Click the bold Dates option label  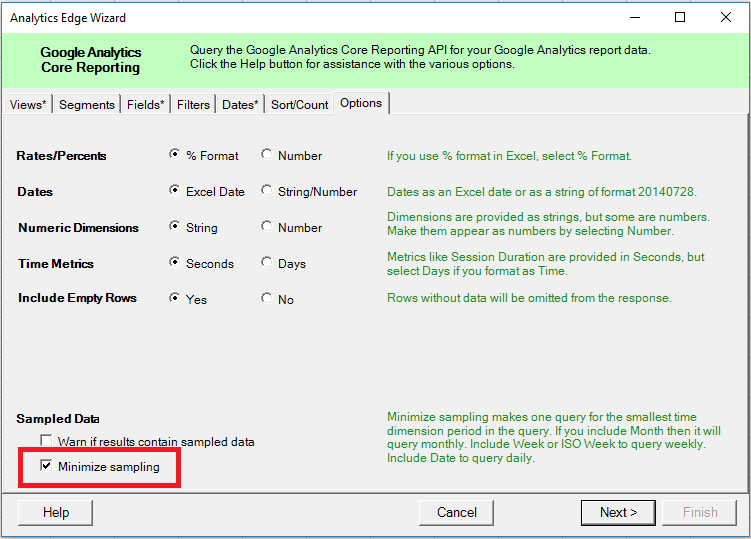coord(35,192)
